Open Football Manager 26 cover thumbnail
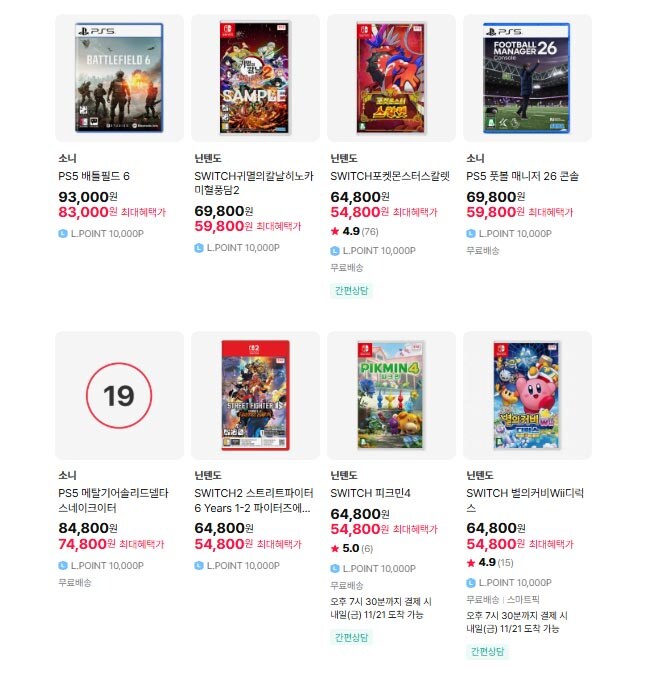 [527, 78]
